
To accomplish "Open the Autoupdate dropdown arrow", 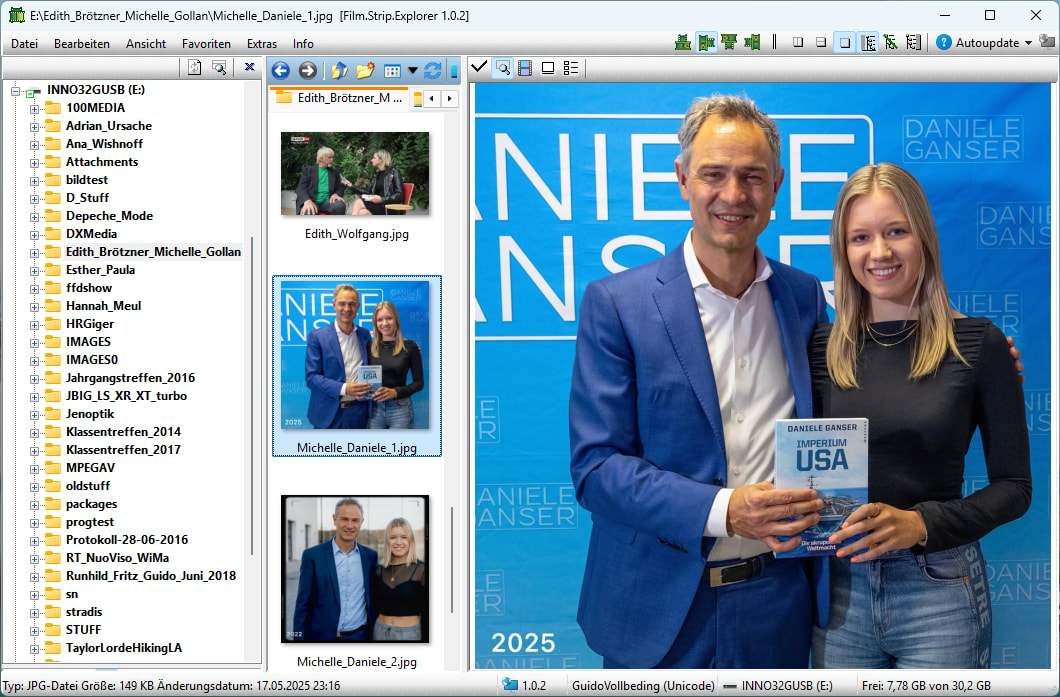I will (x=1028, y=43).
